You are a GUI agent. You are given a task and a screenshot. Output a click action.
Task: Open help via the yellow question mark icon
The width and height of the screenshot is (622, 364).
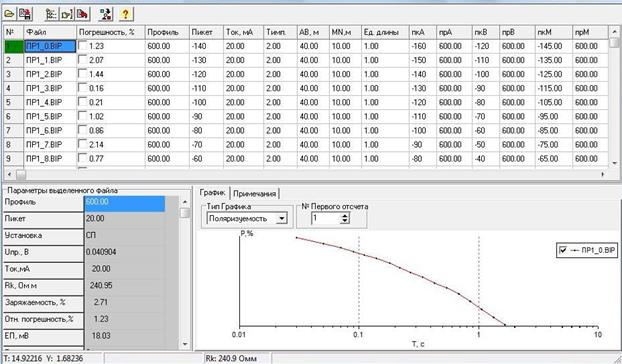[125, 14]
